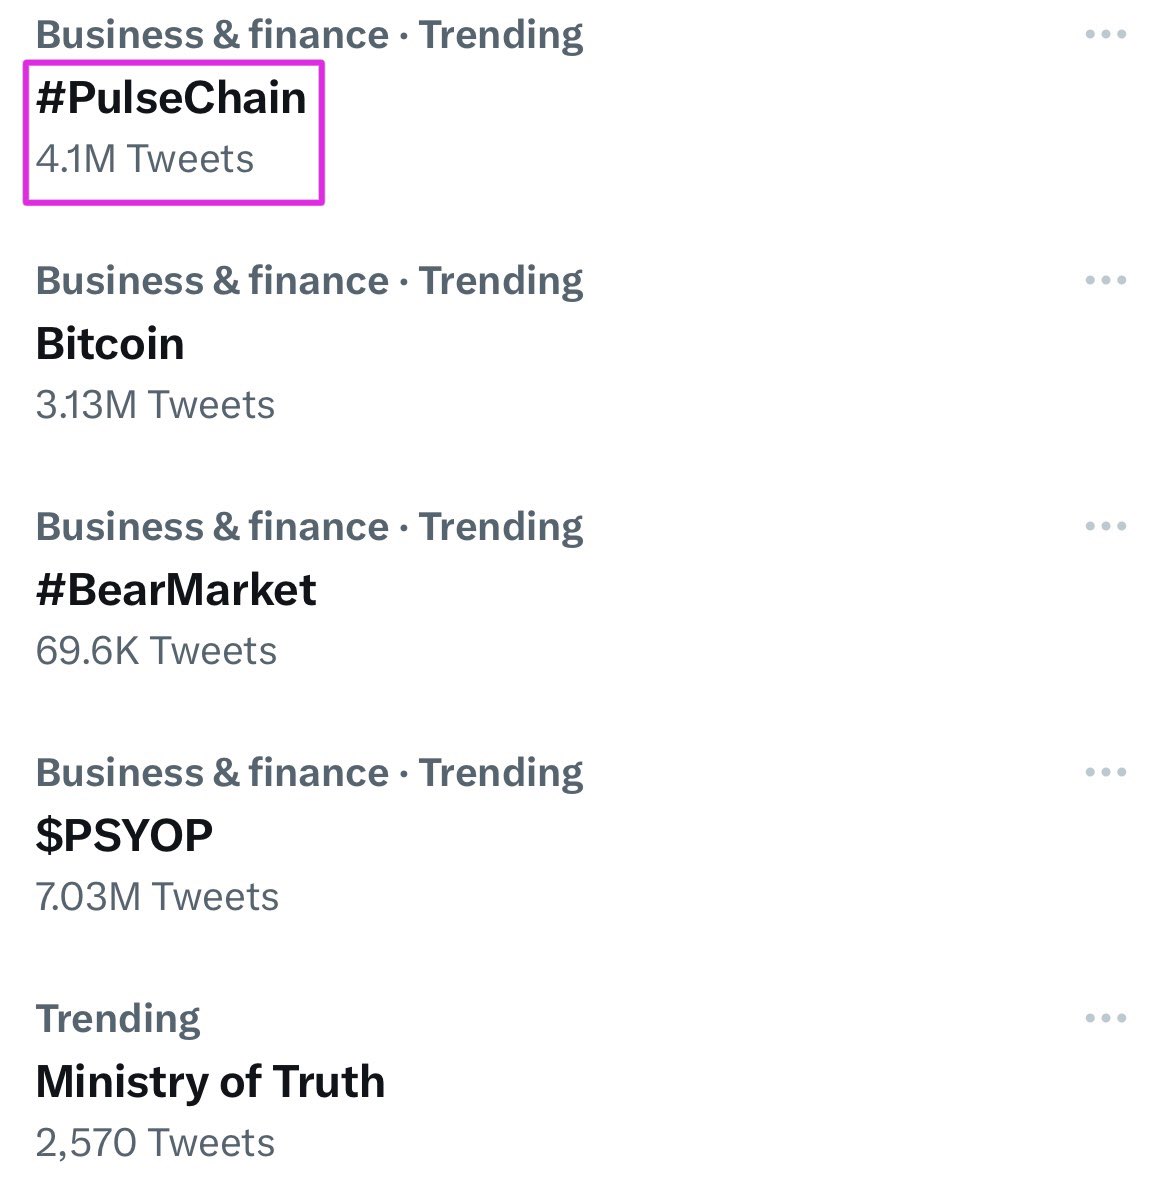Click the 2,570 Tweets count
This screenshot has height=1200, width=1169.
click(x=155, y=1143)
